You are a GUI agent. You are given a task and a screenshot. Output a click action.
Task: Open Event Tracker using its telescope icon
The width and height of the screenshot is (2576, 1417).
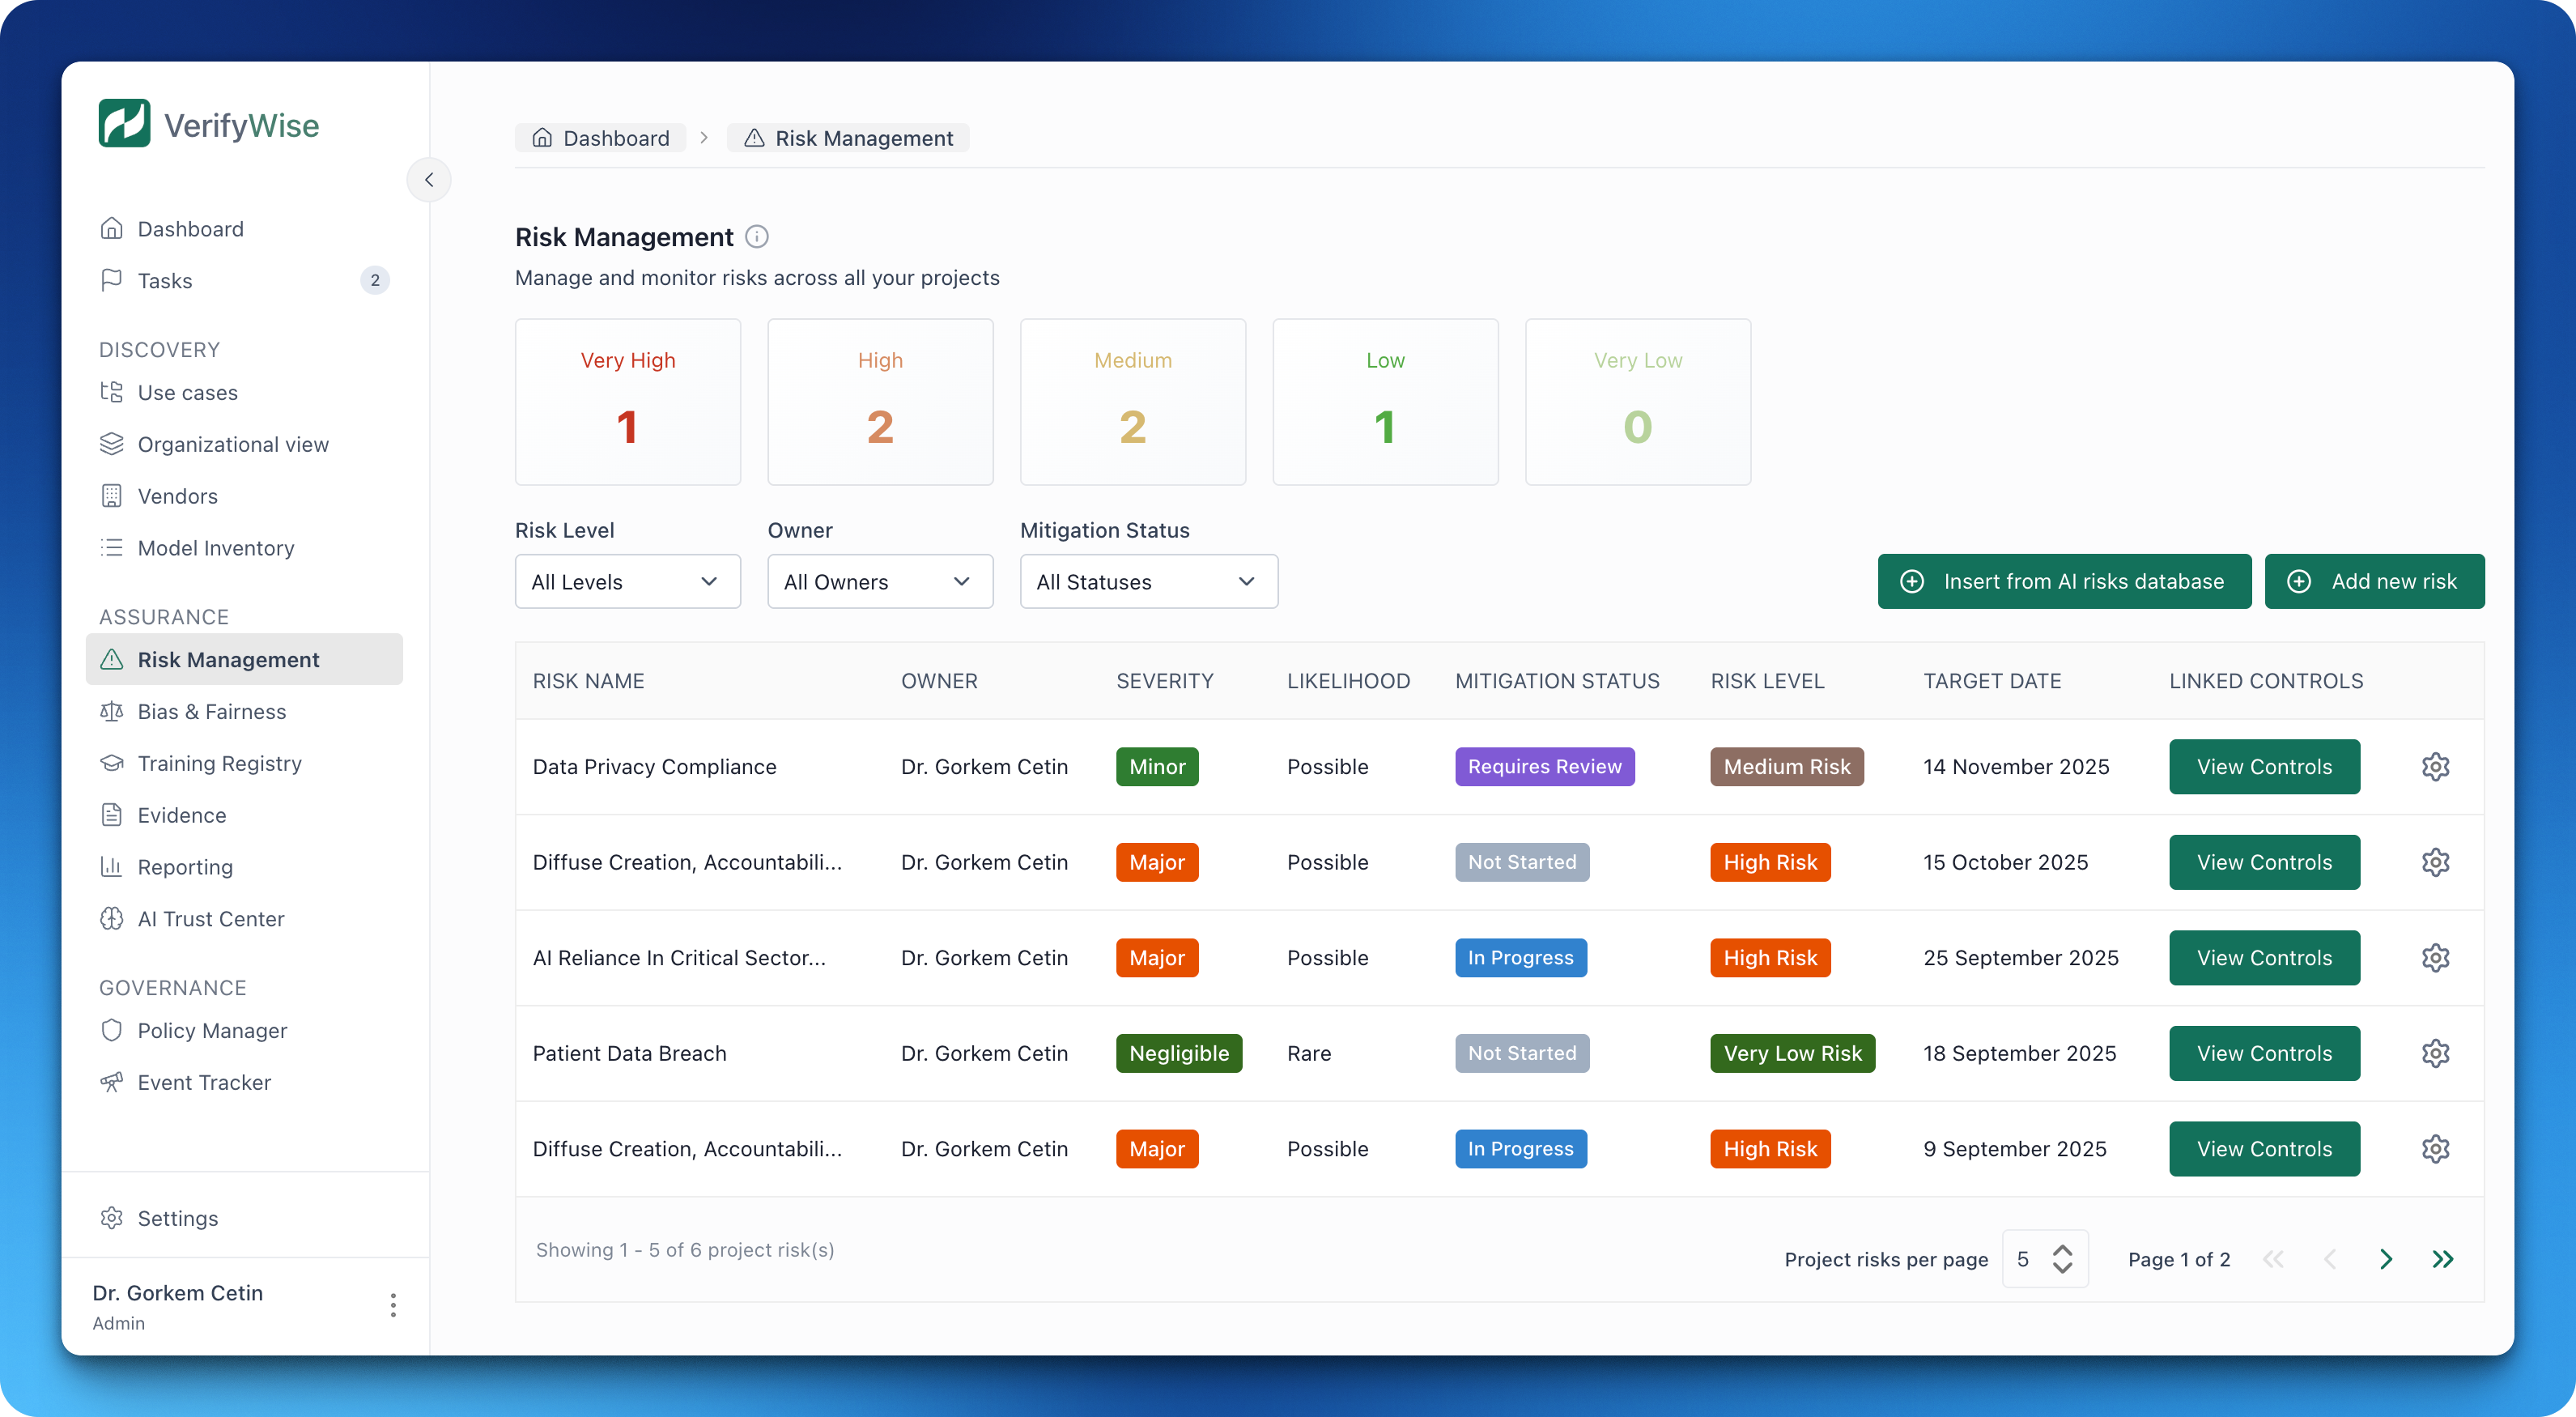(x=112, y=1082)
